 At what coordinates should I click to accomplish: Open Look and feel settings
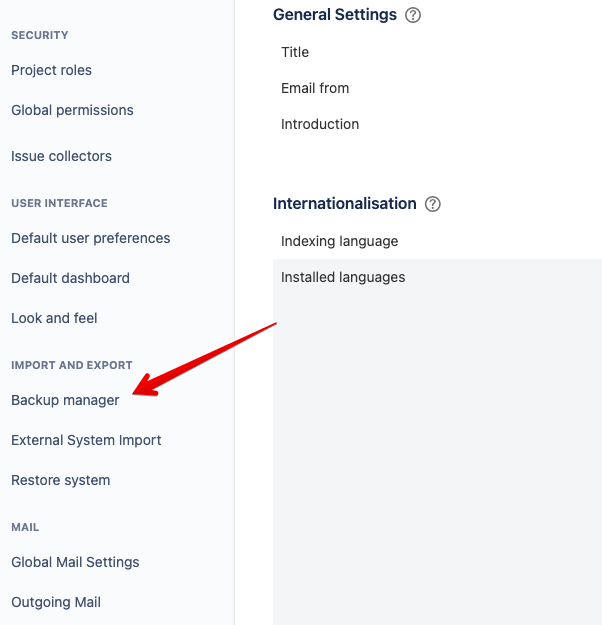point(54,318)
